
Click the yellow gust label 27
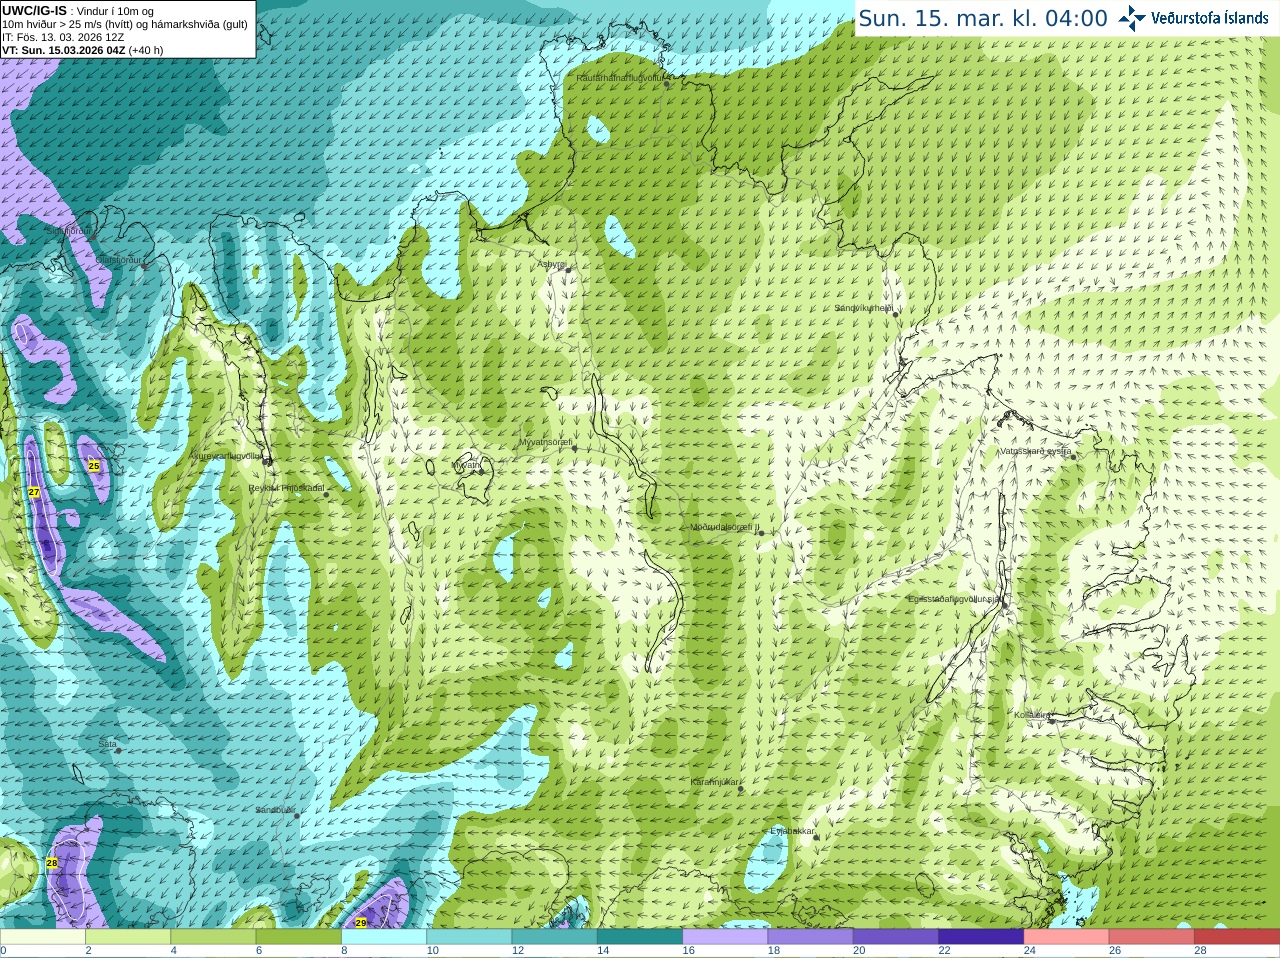pos(34,492)
